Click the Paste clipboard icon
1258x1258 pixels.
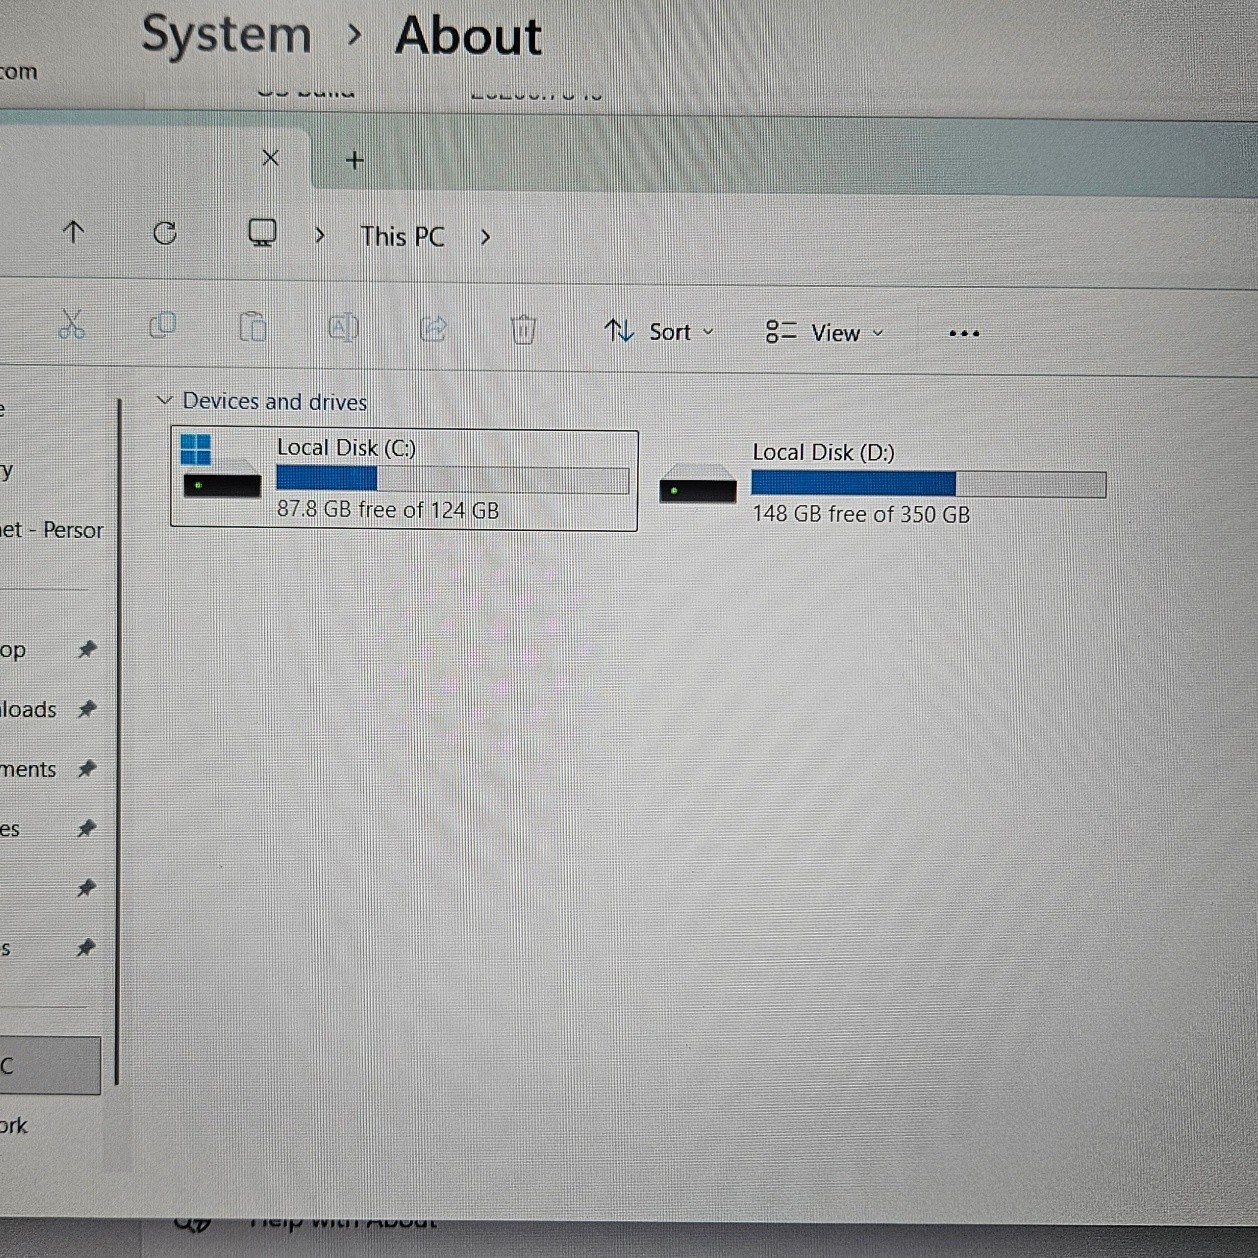(253, 327)
